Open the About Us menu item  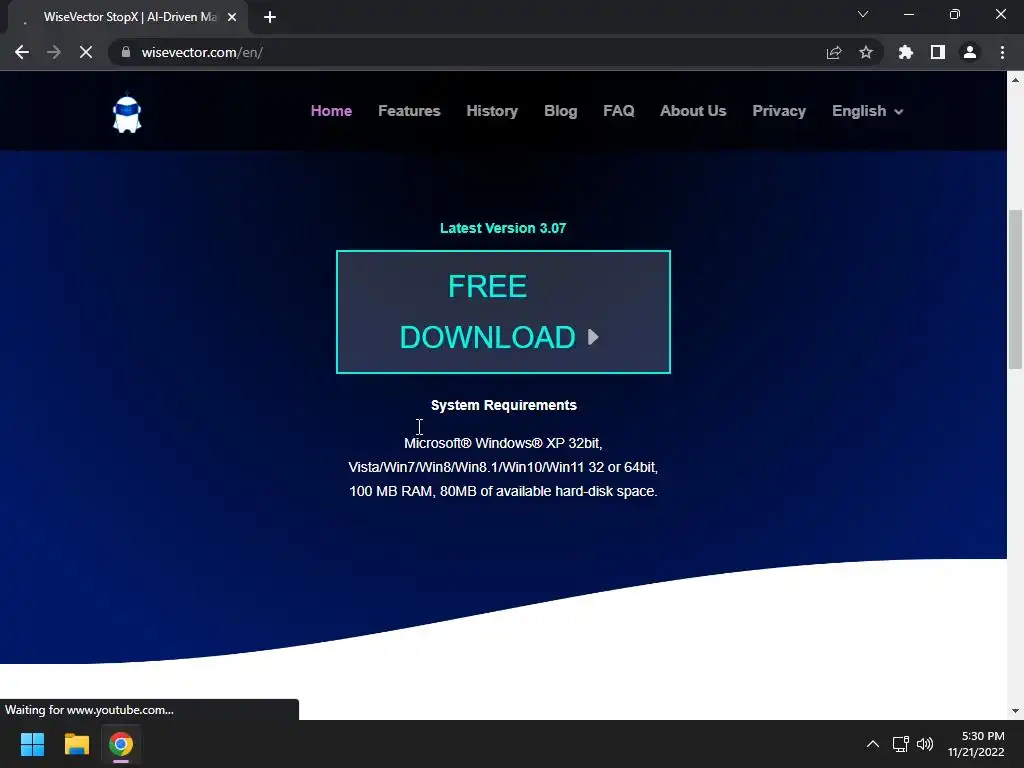[x=693, y=111]
